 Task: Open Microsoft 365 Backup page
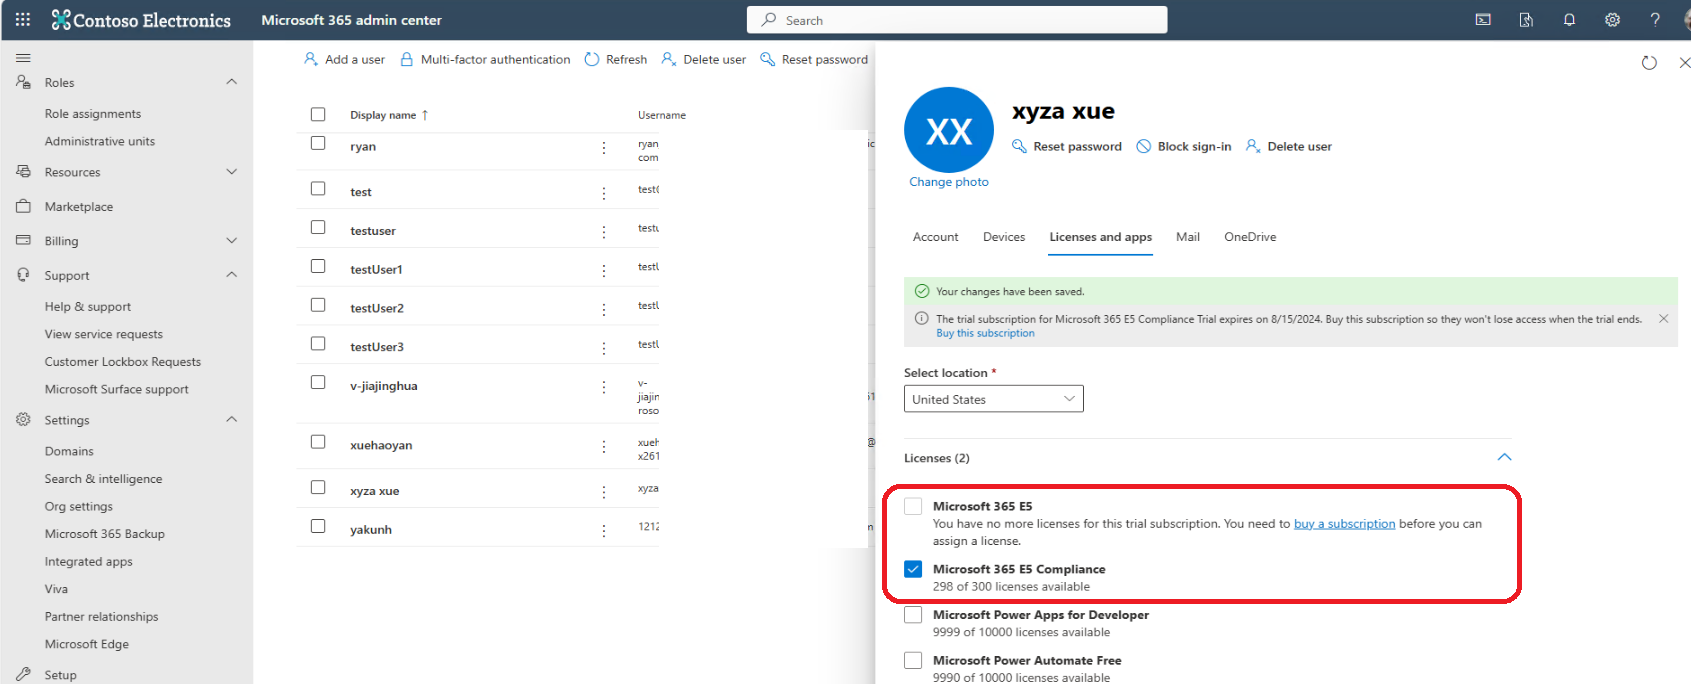(105, 534)
